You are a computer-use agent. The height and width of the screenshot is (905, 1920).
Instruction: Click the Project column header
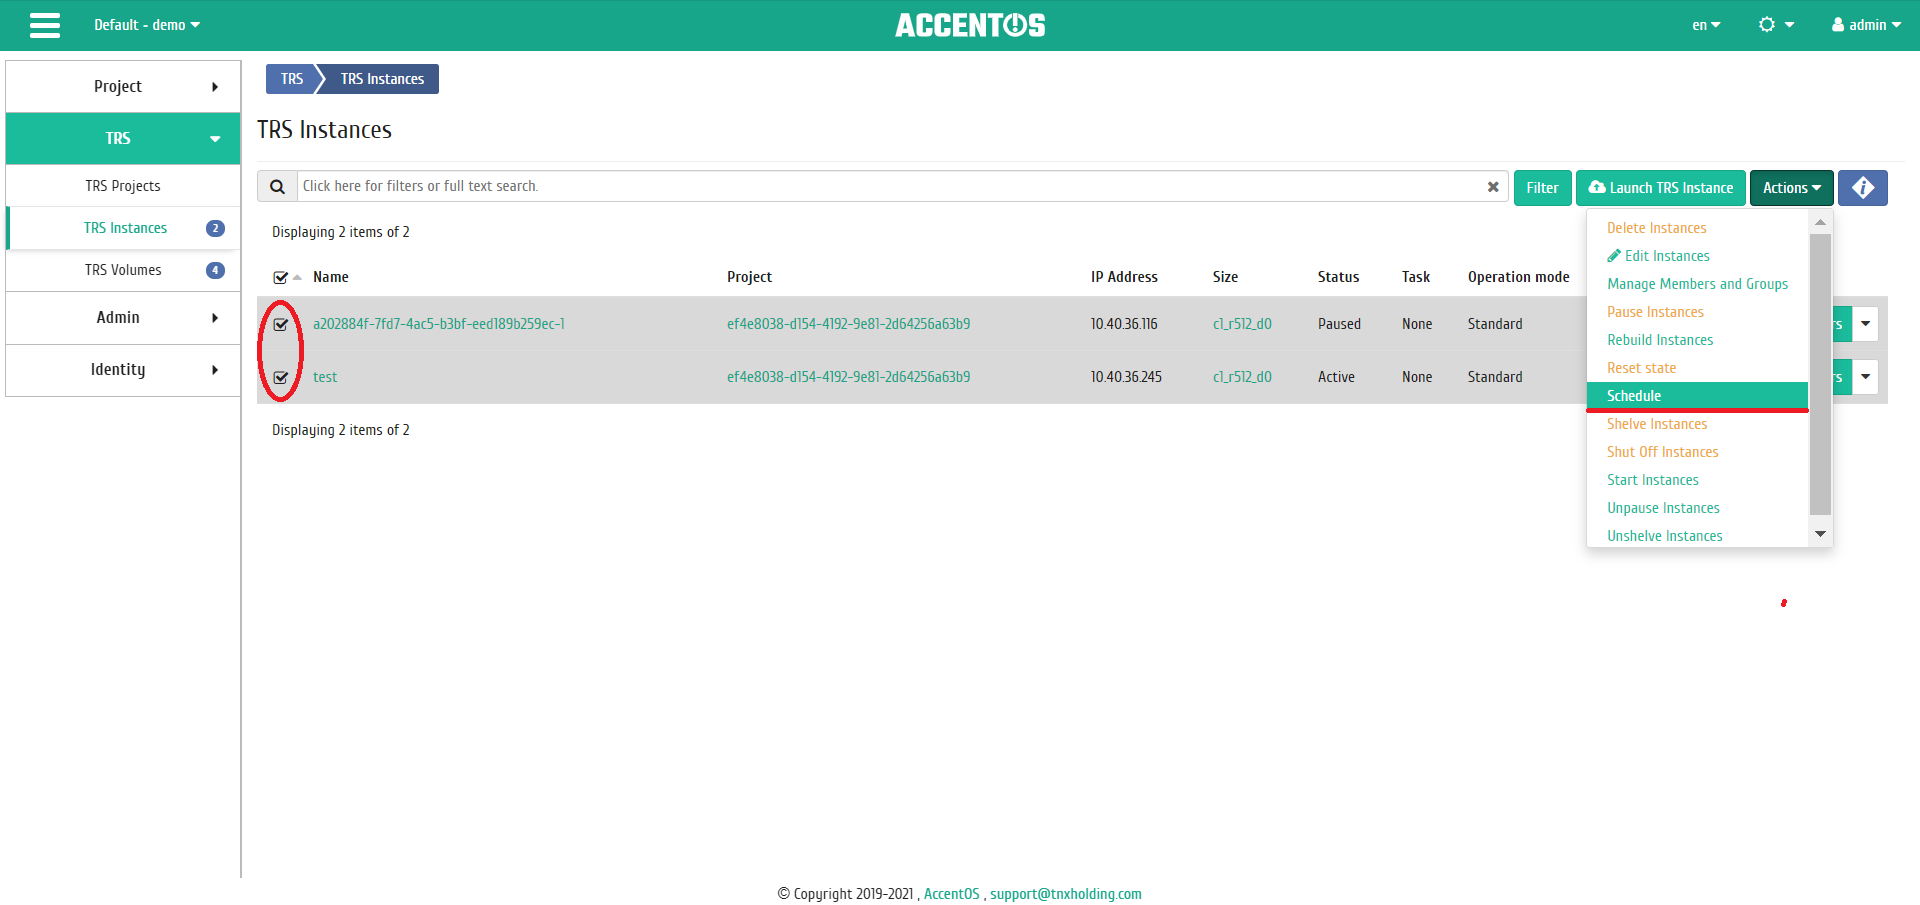coord(749,277)
